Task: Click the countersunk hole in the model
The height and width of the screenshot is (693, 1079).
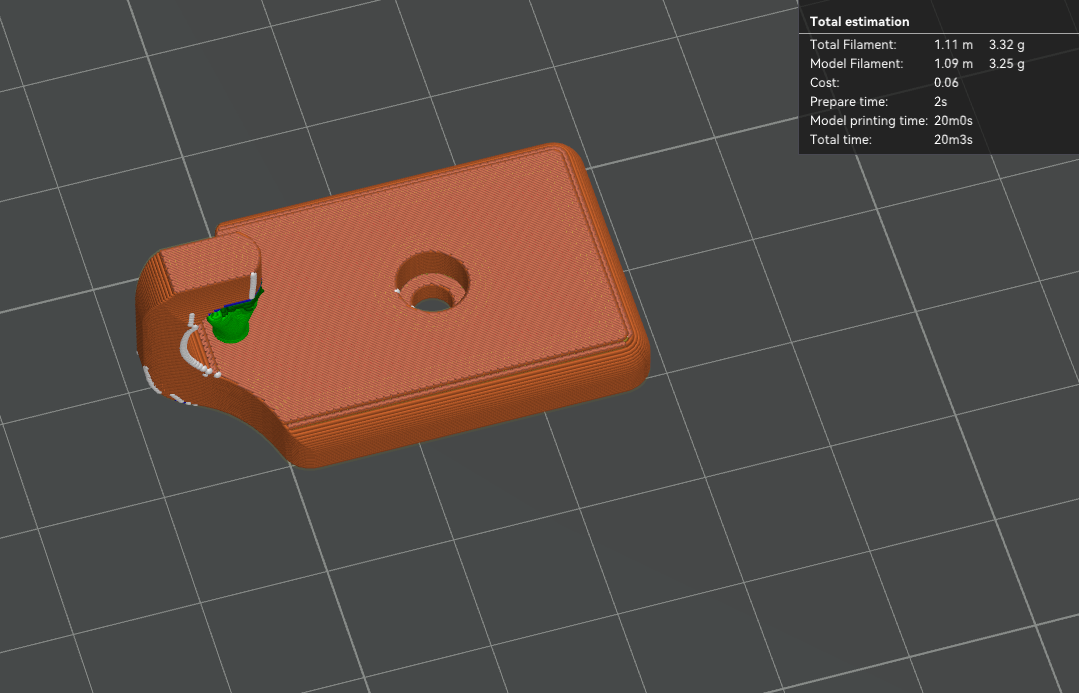Action: click(432, 282)
